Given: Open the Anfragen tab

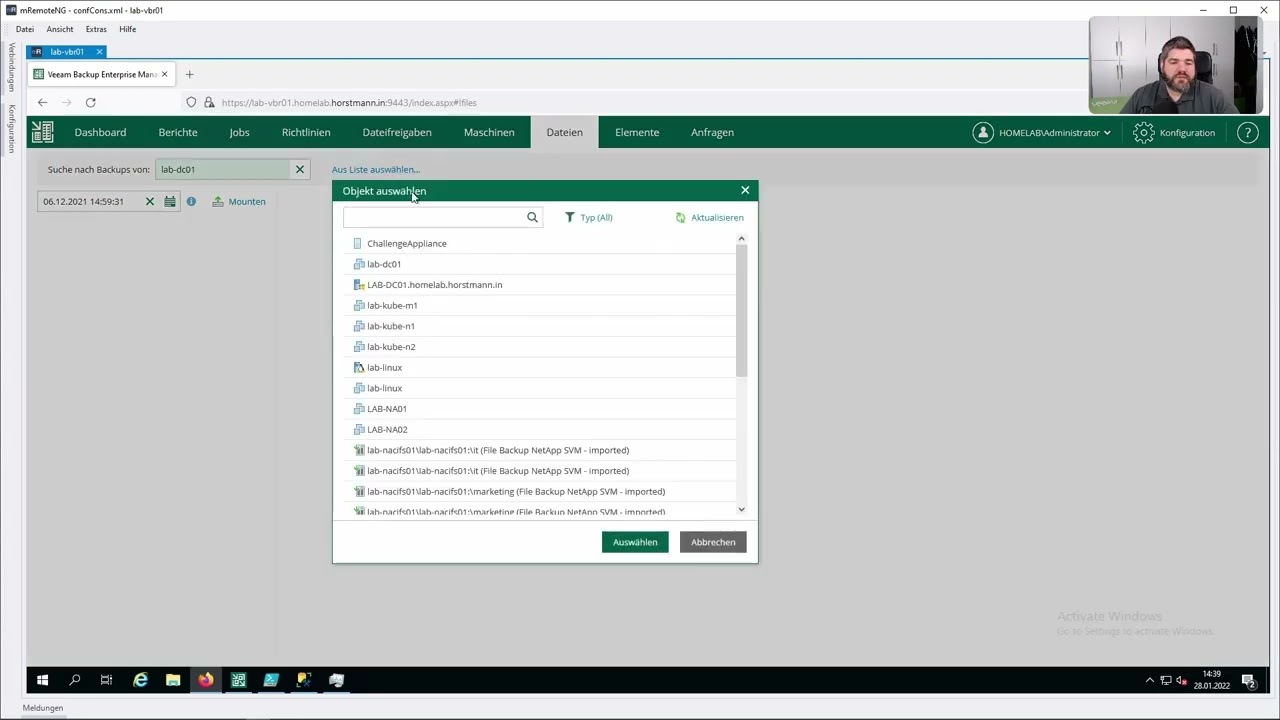Looking at the screenshot, I should 712,132.
